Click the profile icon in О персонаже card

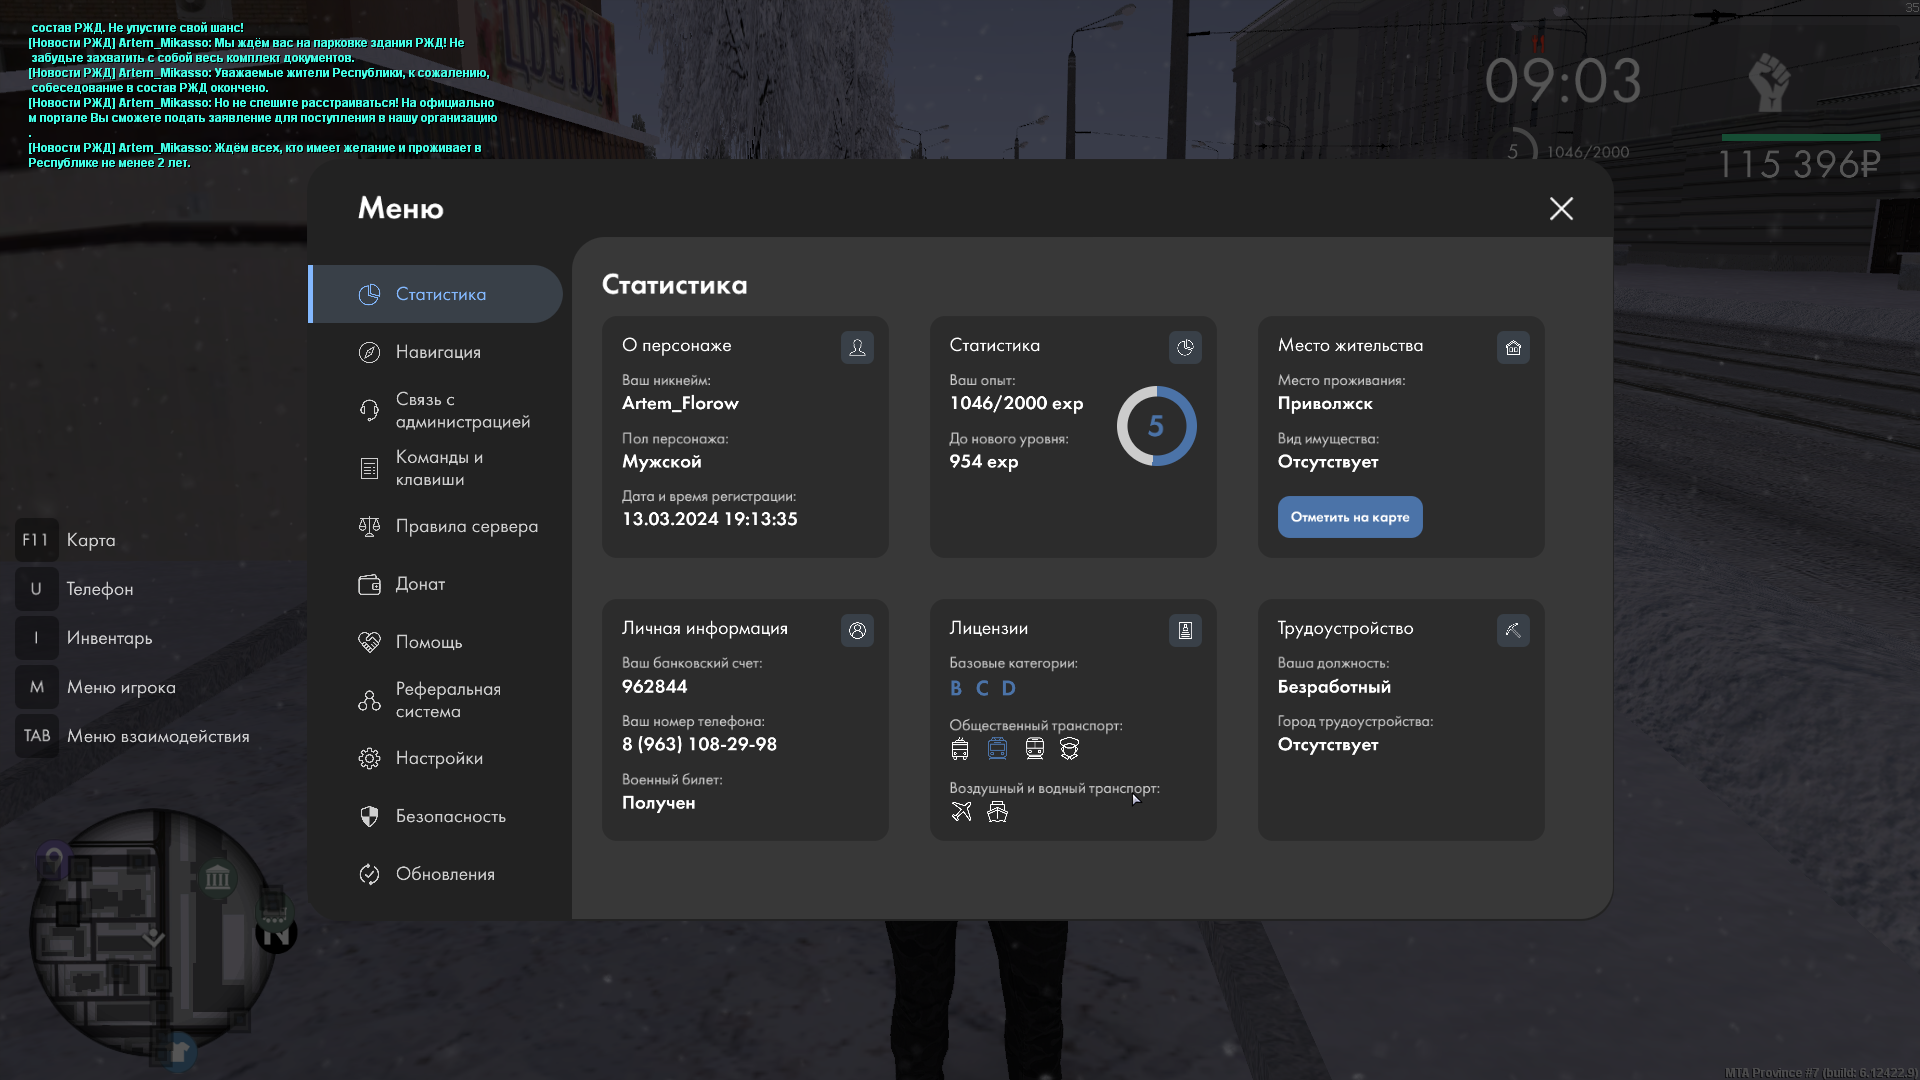(857, 347)
